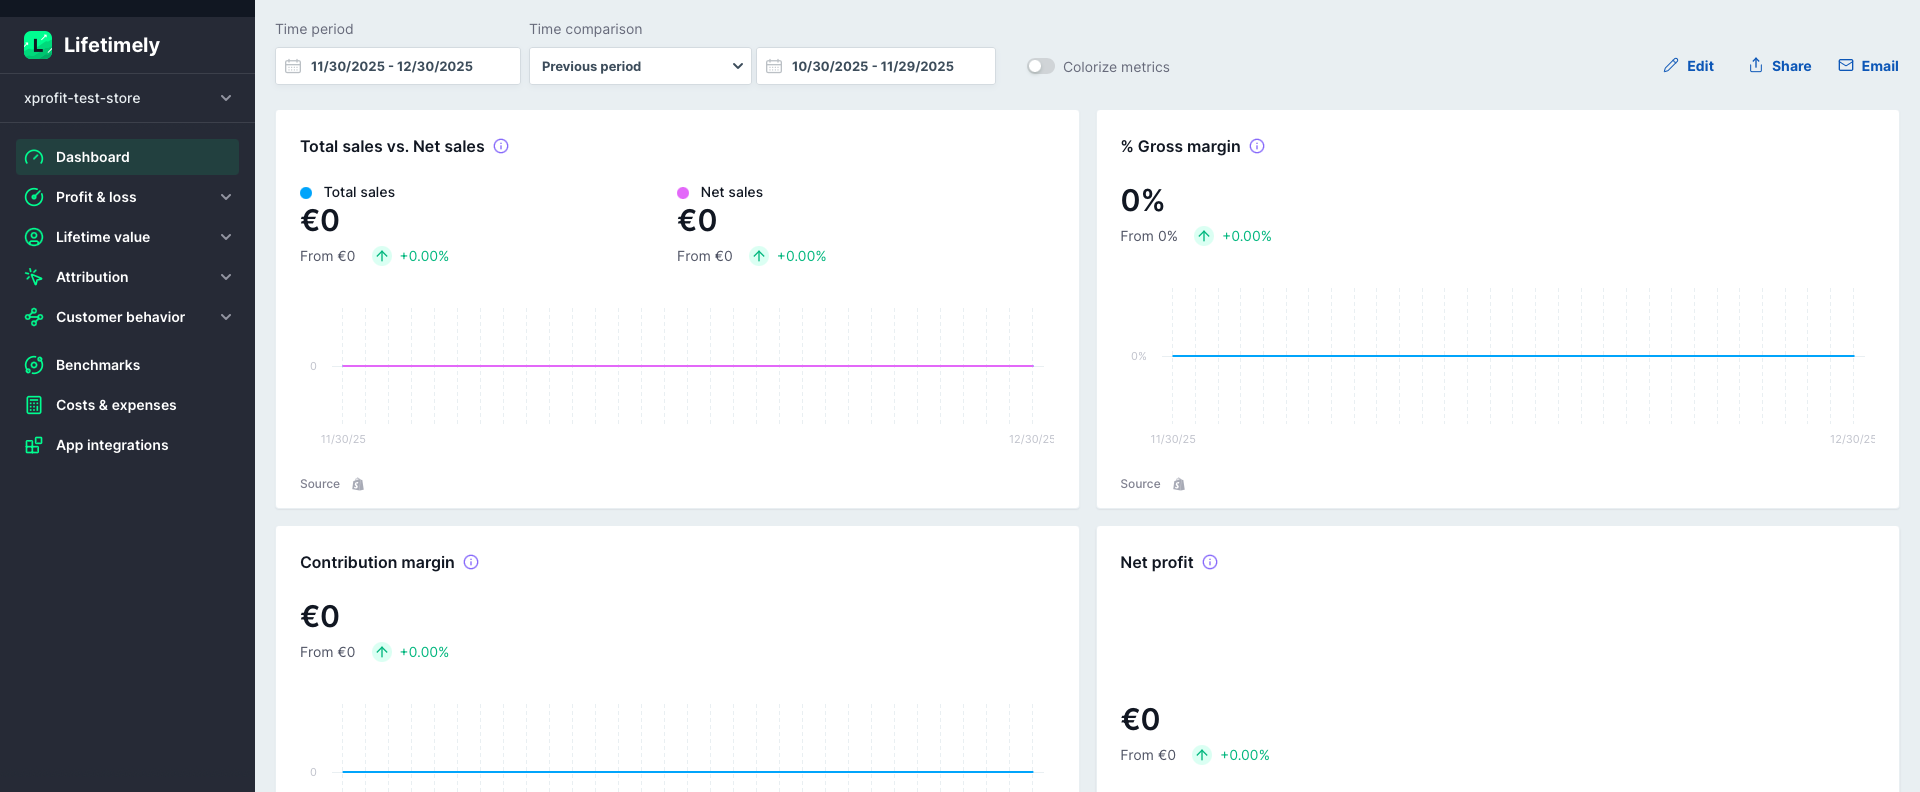Go to Costs & expenses
This screenshot has width=1920, height=792.
[x=116, y=405]
